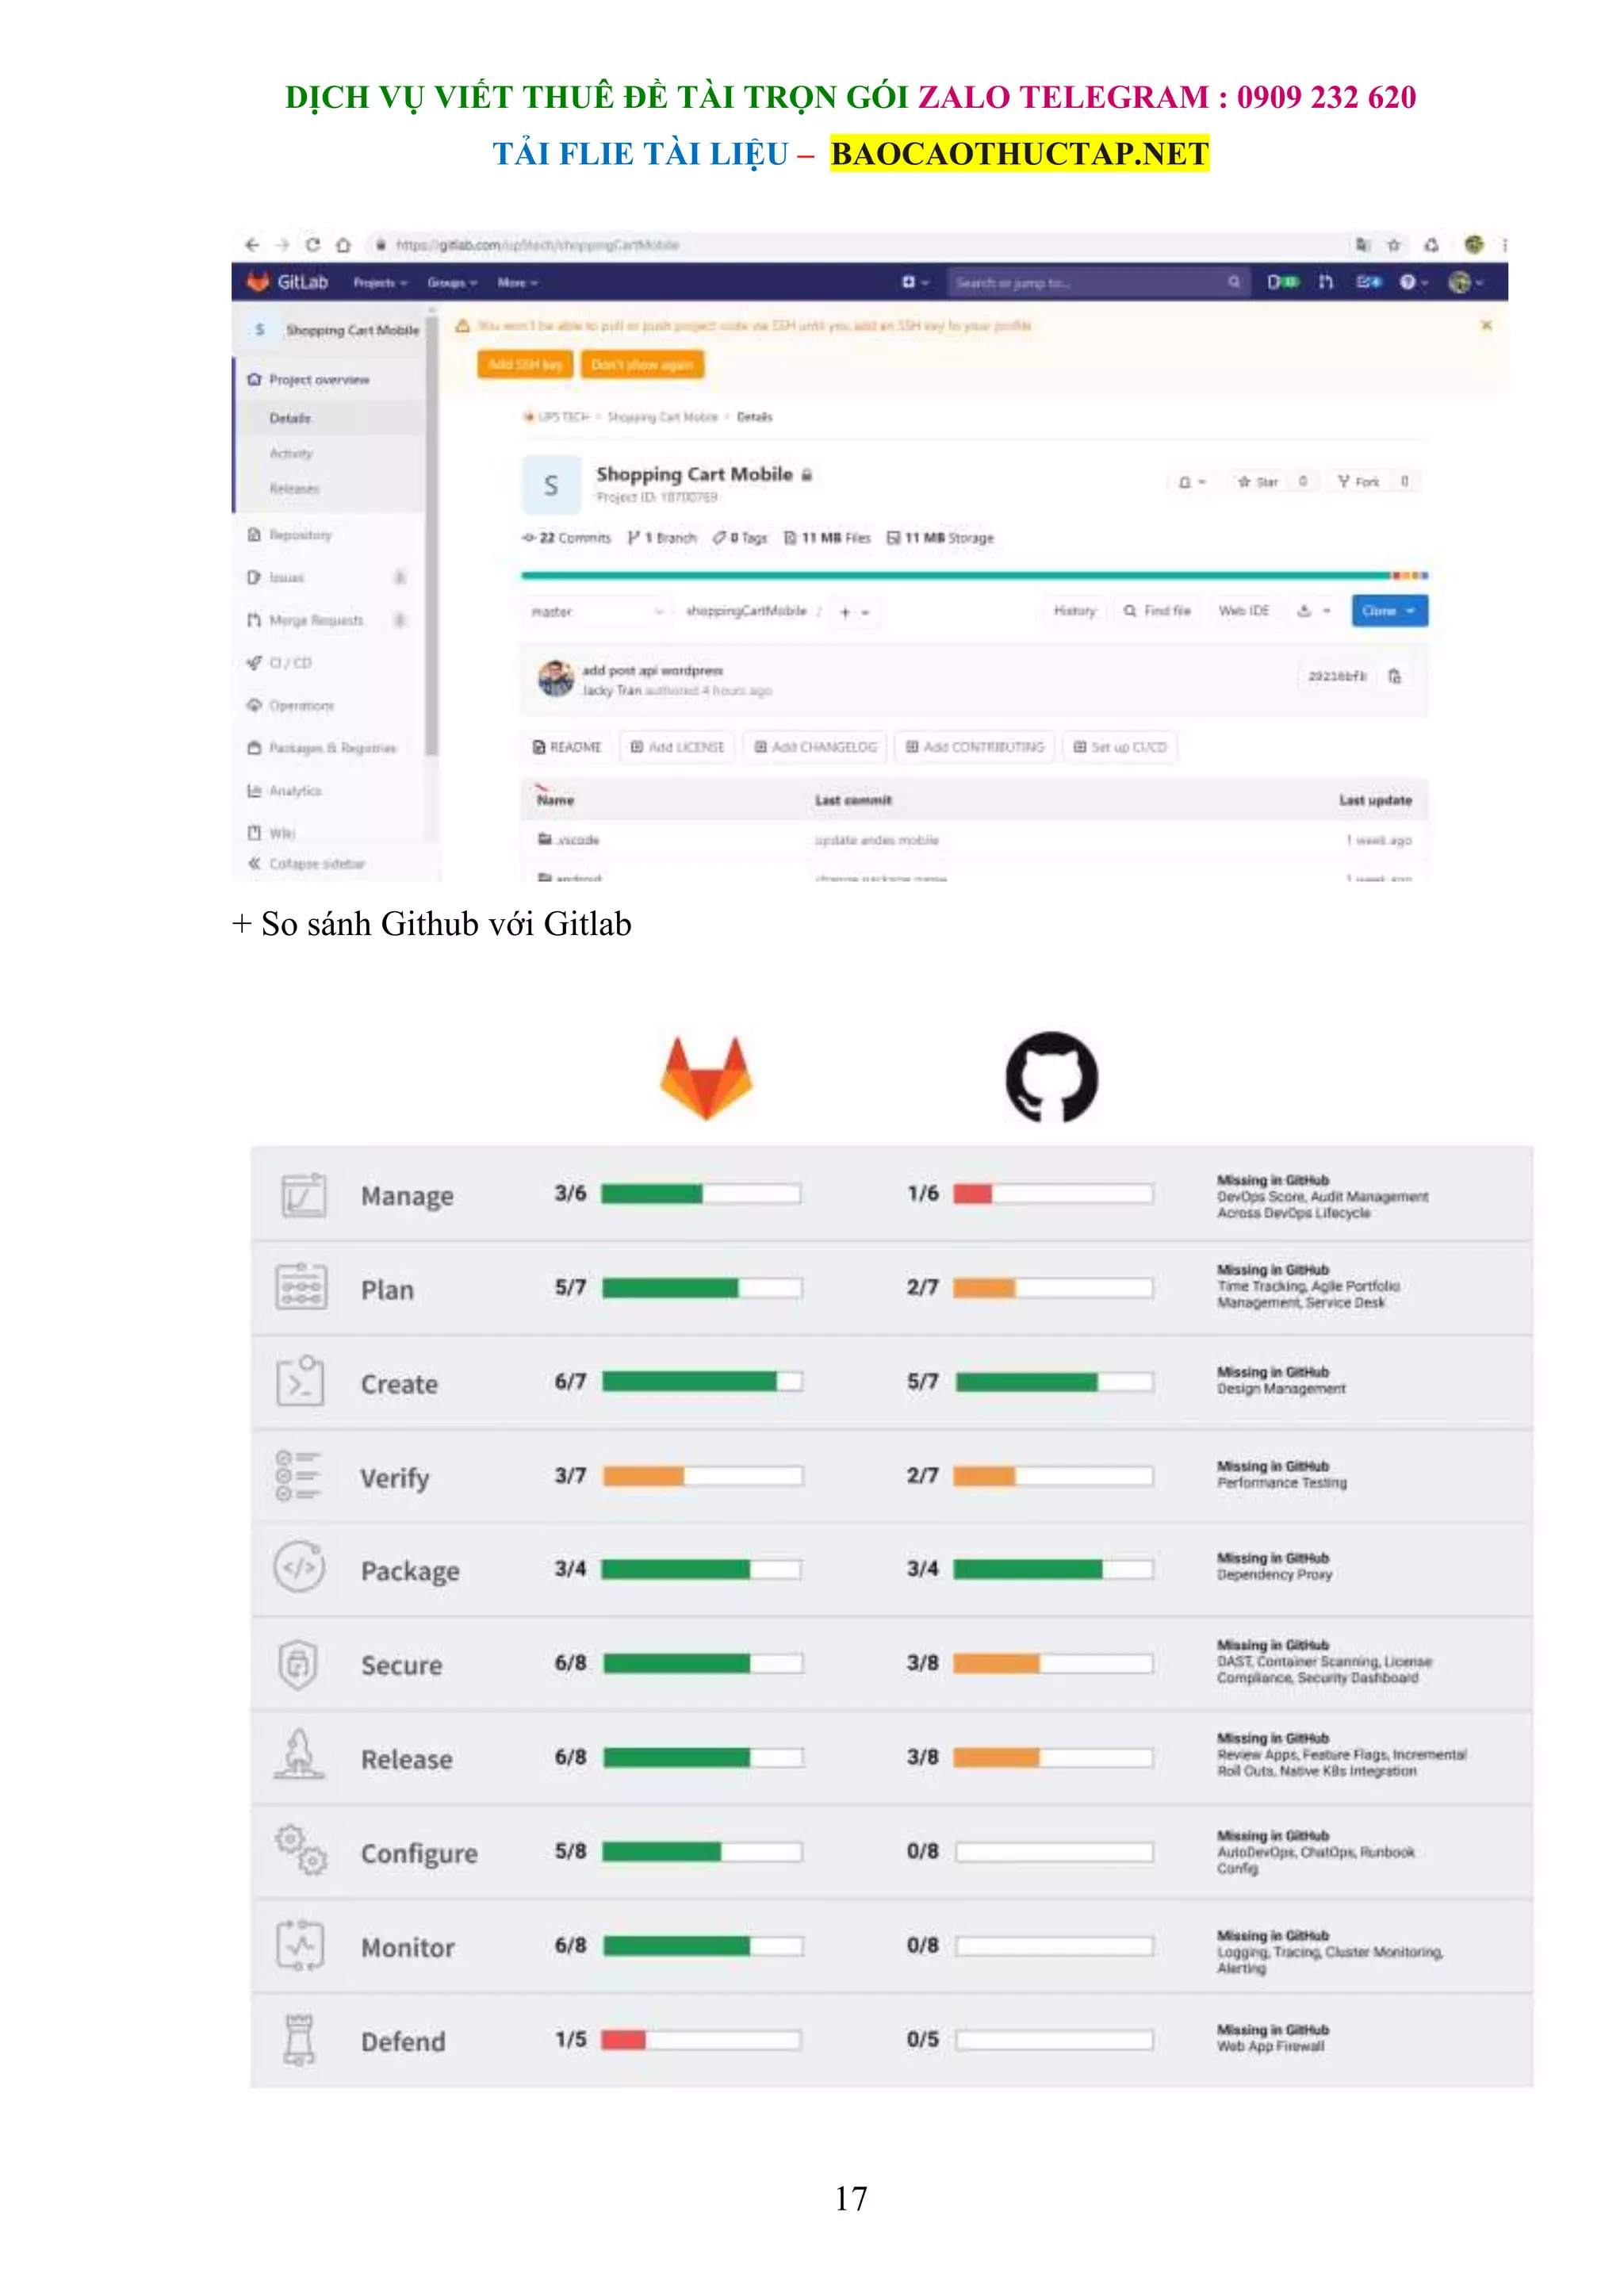Click the Find file button
The height and width of the screenshot is (2296, 1624).
(1157, 611)
